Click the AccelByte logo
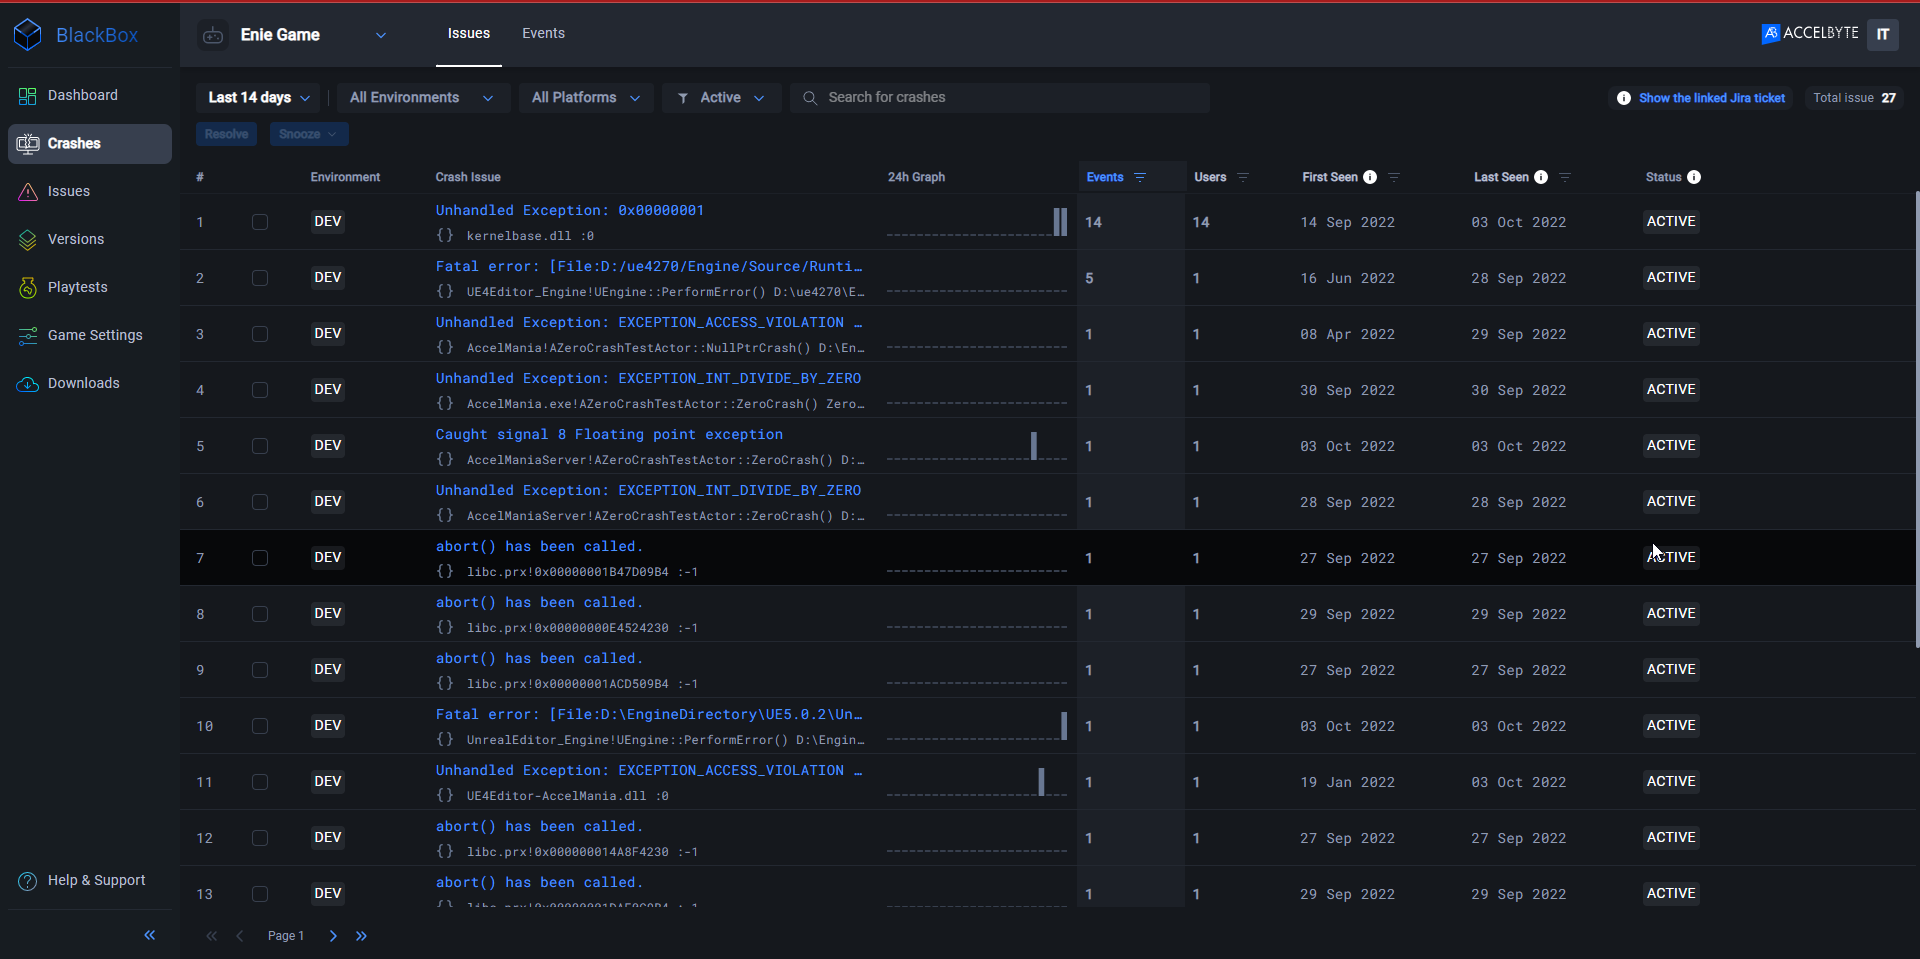1920x959 pixels. point(1810,33)
